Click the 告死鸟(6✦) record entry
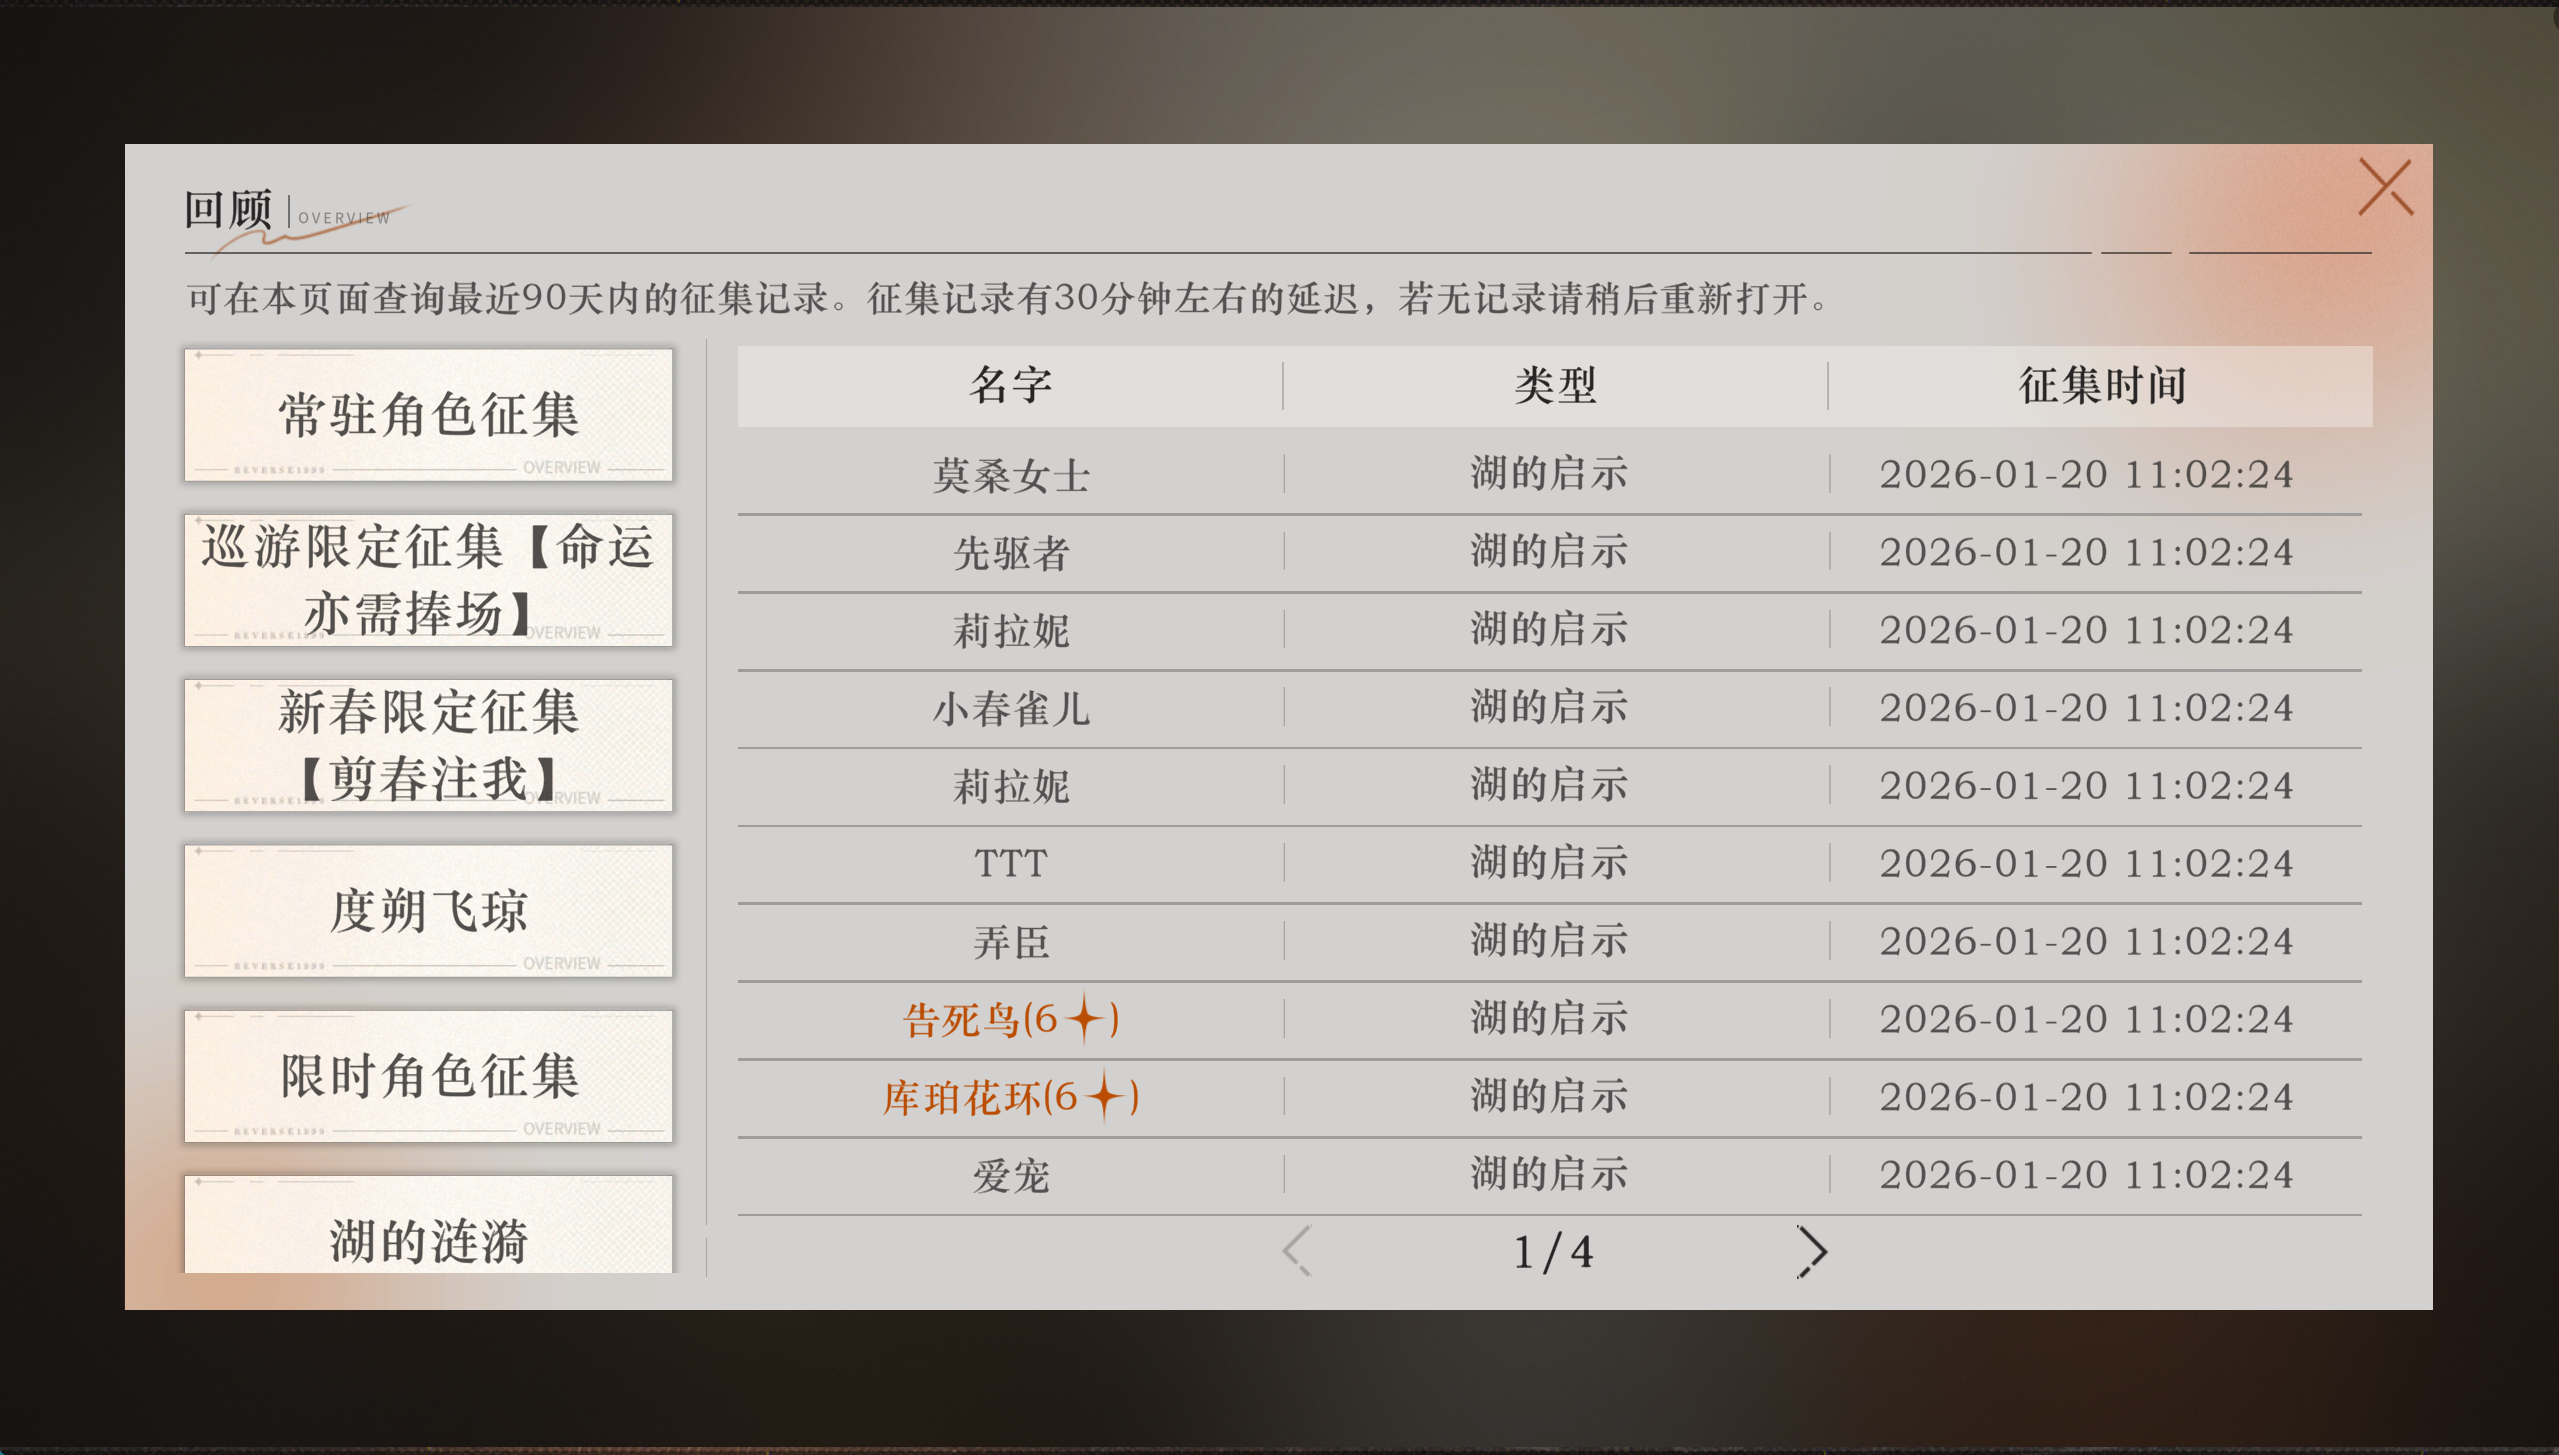This screenshot has width=2559, height=1455. [x=1010, y=1019]
